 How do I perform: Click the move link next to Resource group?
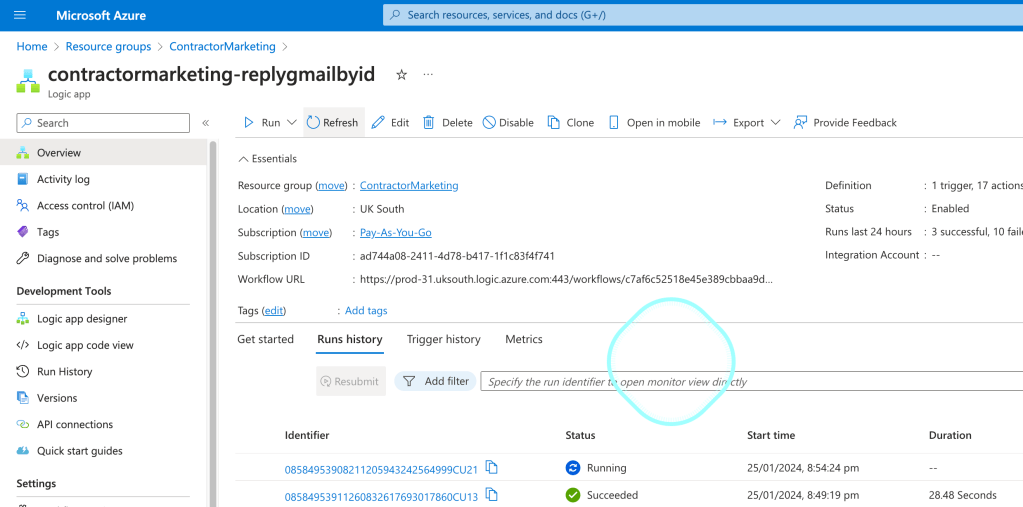click(331, 186)
